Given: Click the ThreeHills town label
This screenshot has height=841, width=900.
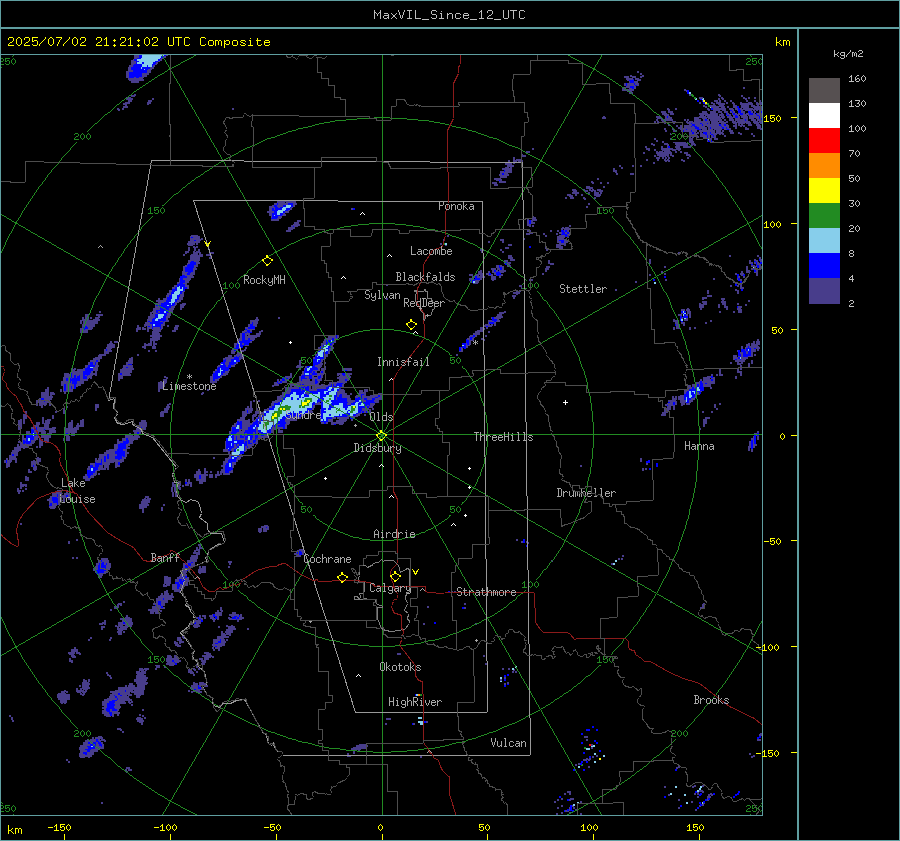Looking at the screenshot, I should point(503,437).
